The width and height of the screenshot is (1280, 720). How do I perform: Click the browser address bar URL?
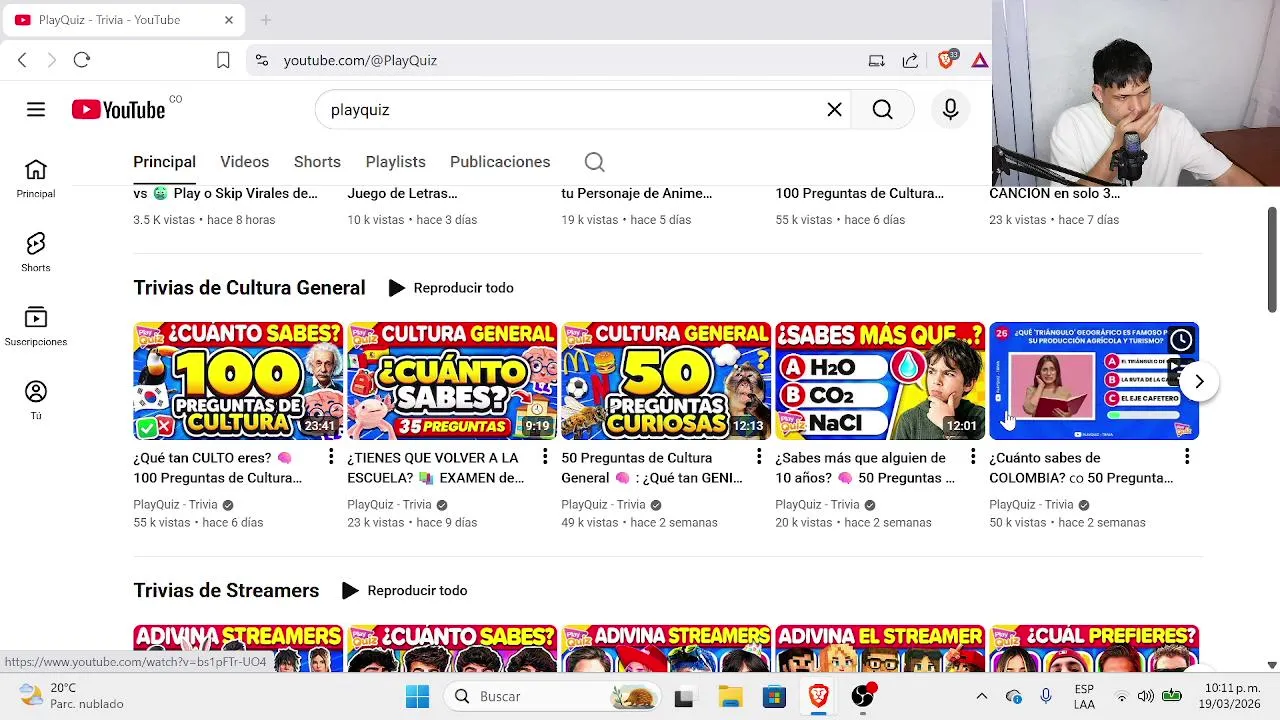click(x=360, y=60)
